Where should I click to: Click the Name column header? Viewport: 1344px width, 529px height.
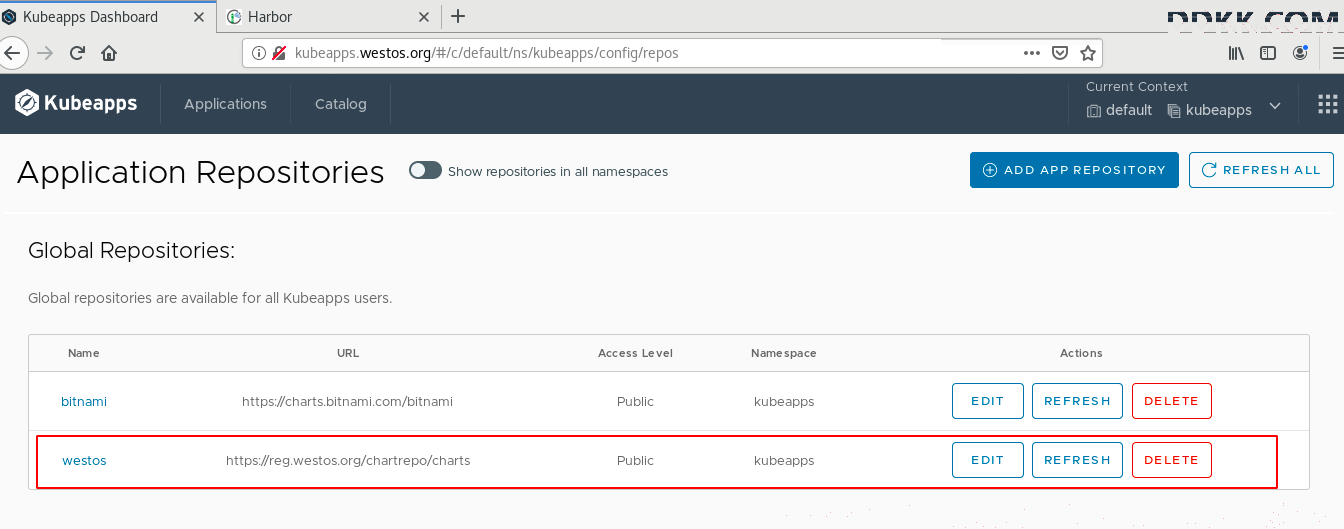(84, 353)
